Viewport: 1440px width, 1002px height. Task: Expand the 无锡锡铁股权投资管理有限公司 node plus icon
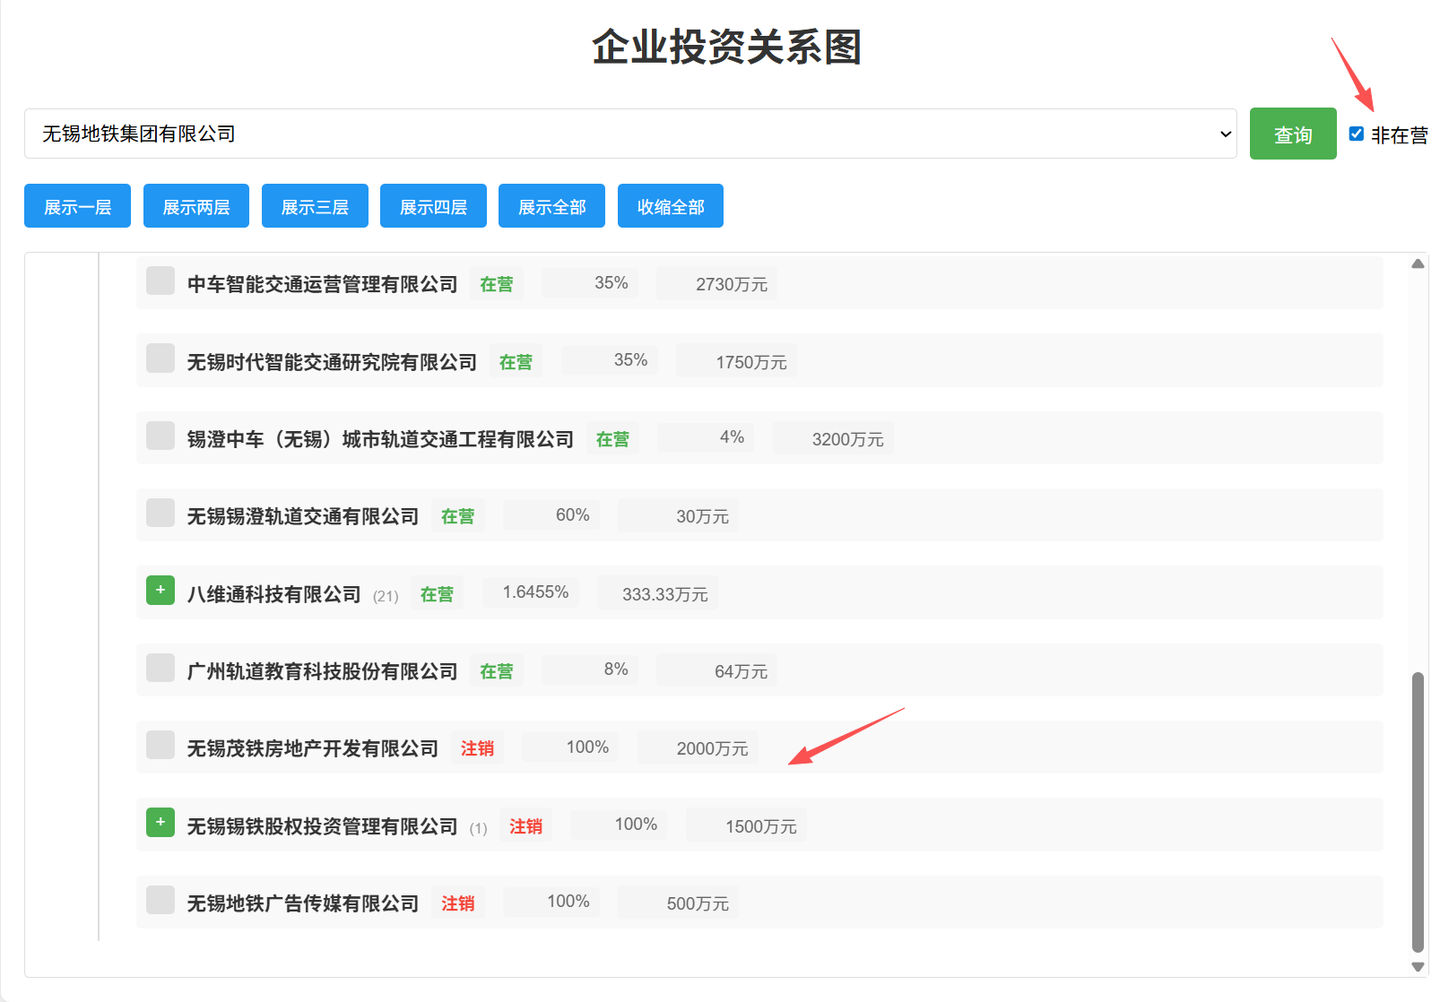pos(160,822)
